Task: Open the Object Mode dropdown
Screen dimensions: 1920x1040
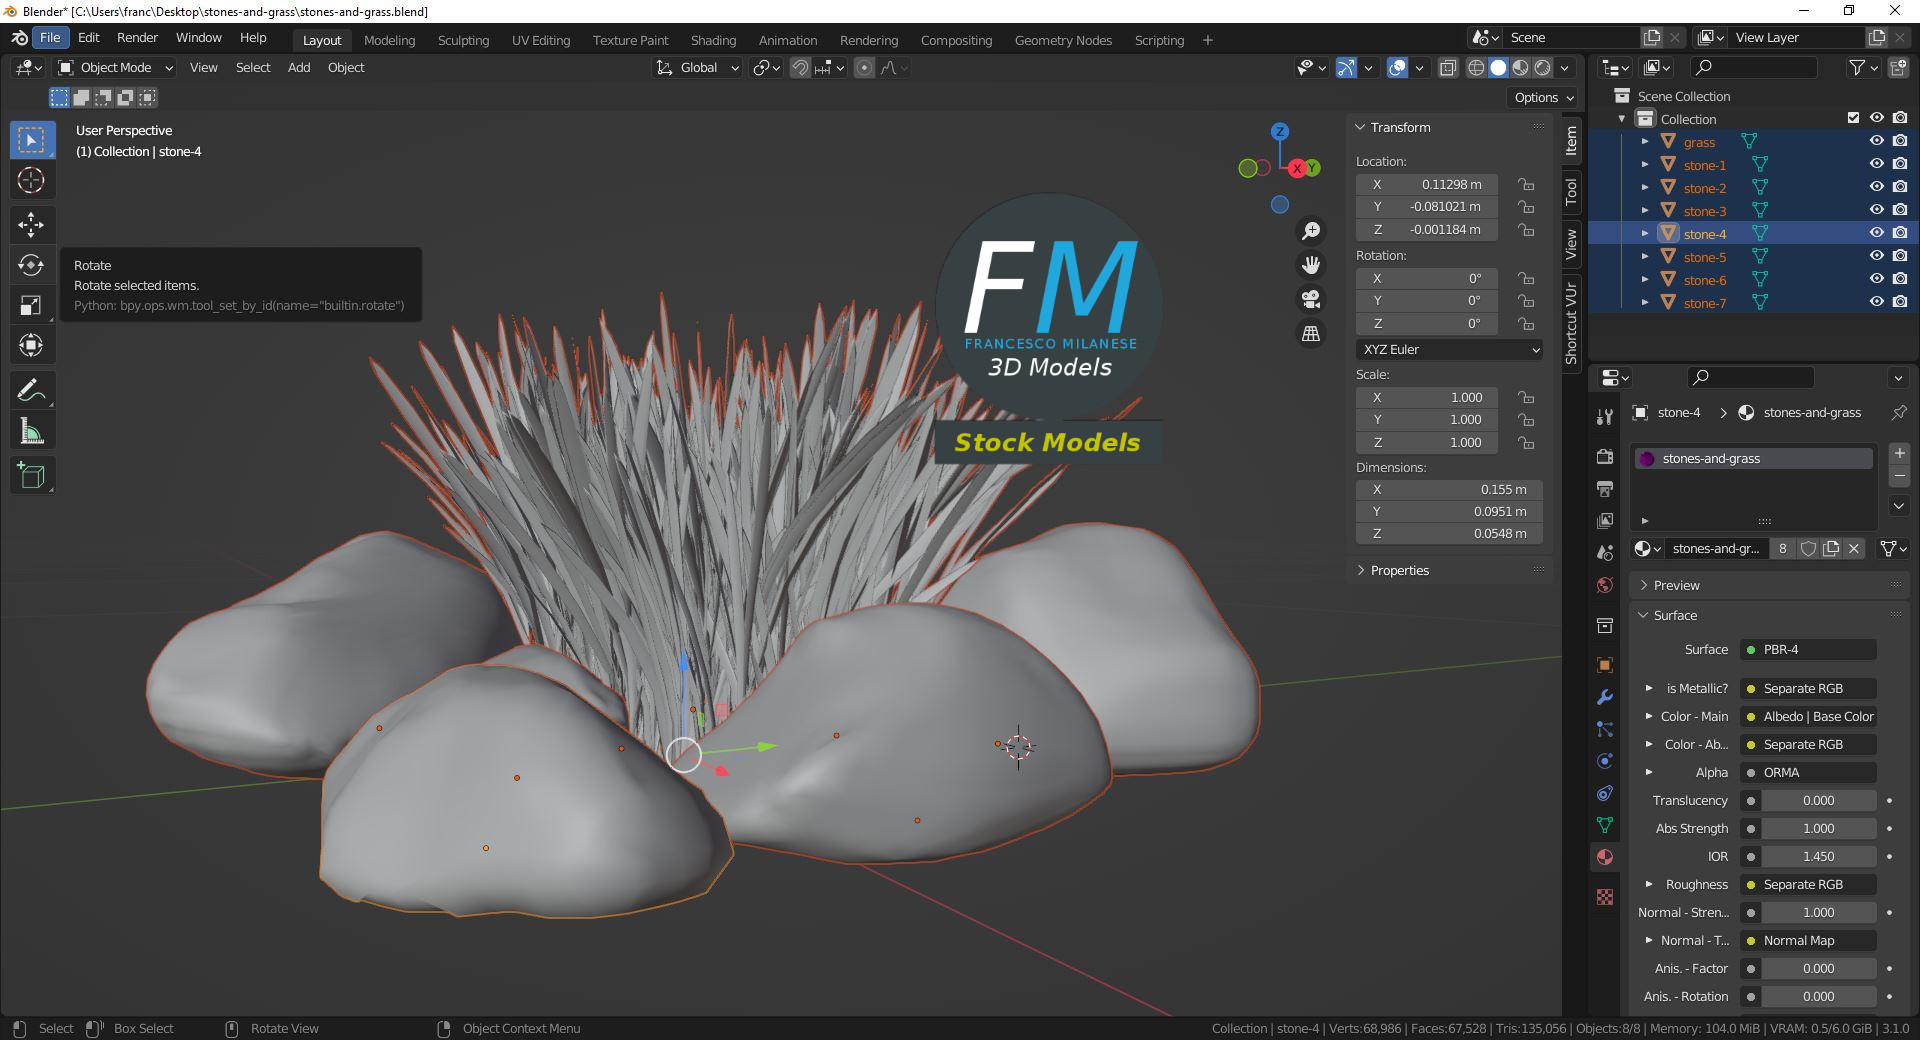Action: click(116, 68)
